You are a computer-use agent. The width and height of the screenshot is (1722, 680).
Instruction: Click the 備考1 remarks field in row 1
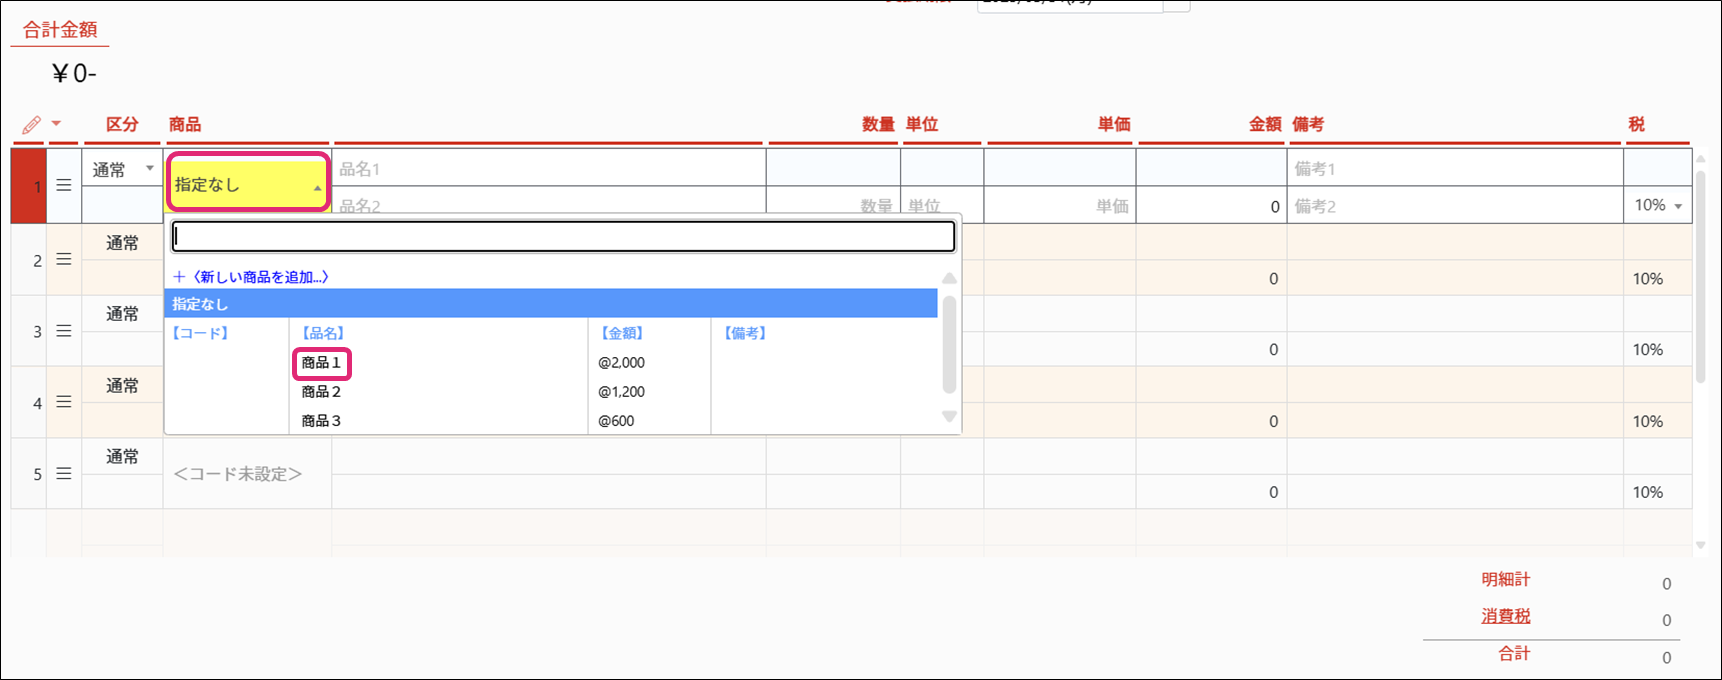tap(1454, 168)
